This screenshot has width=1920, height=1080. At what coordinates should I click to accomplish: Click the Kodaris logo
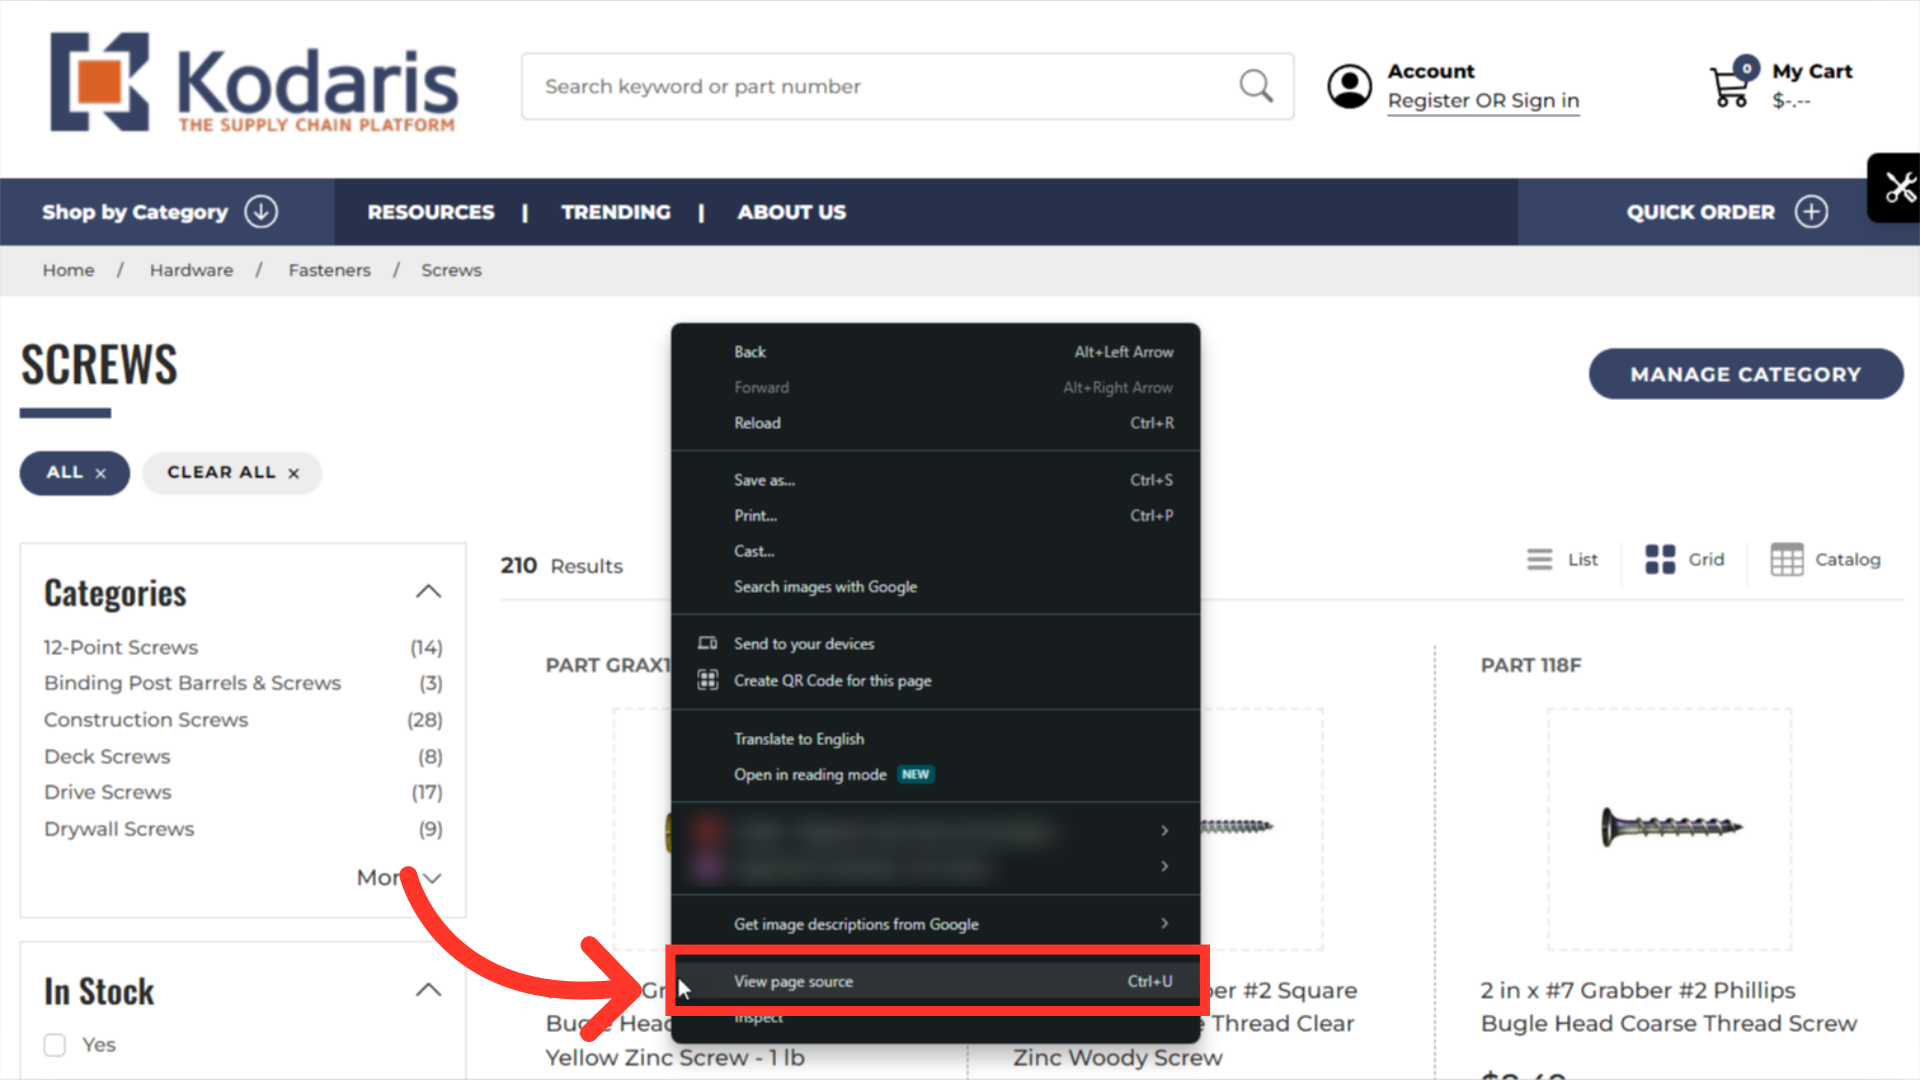pos(254,83)
